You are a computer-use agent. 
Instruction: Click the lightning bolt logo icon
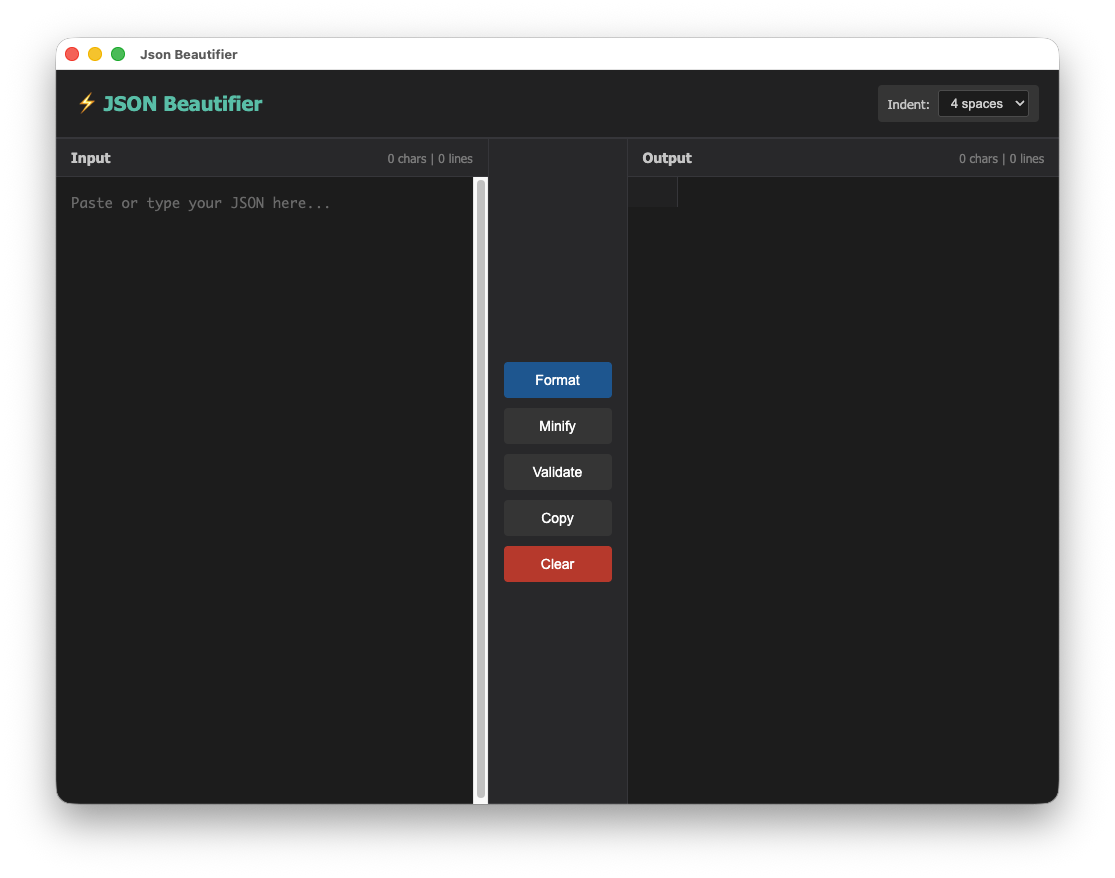[x=86, y=103]
